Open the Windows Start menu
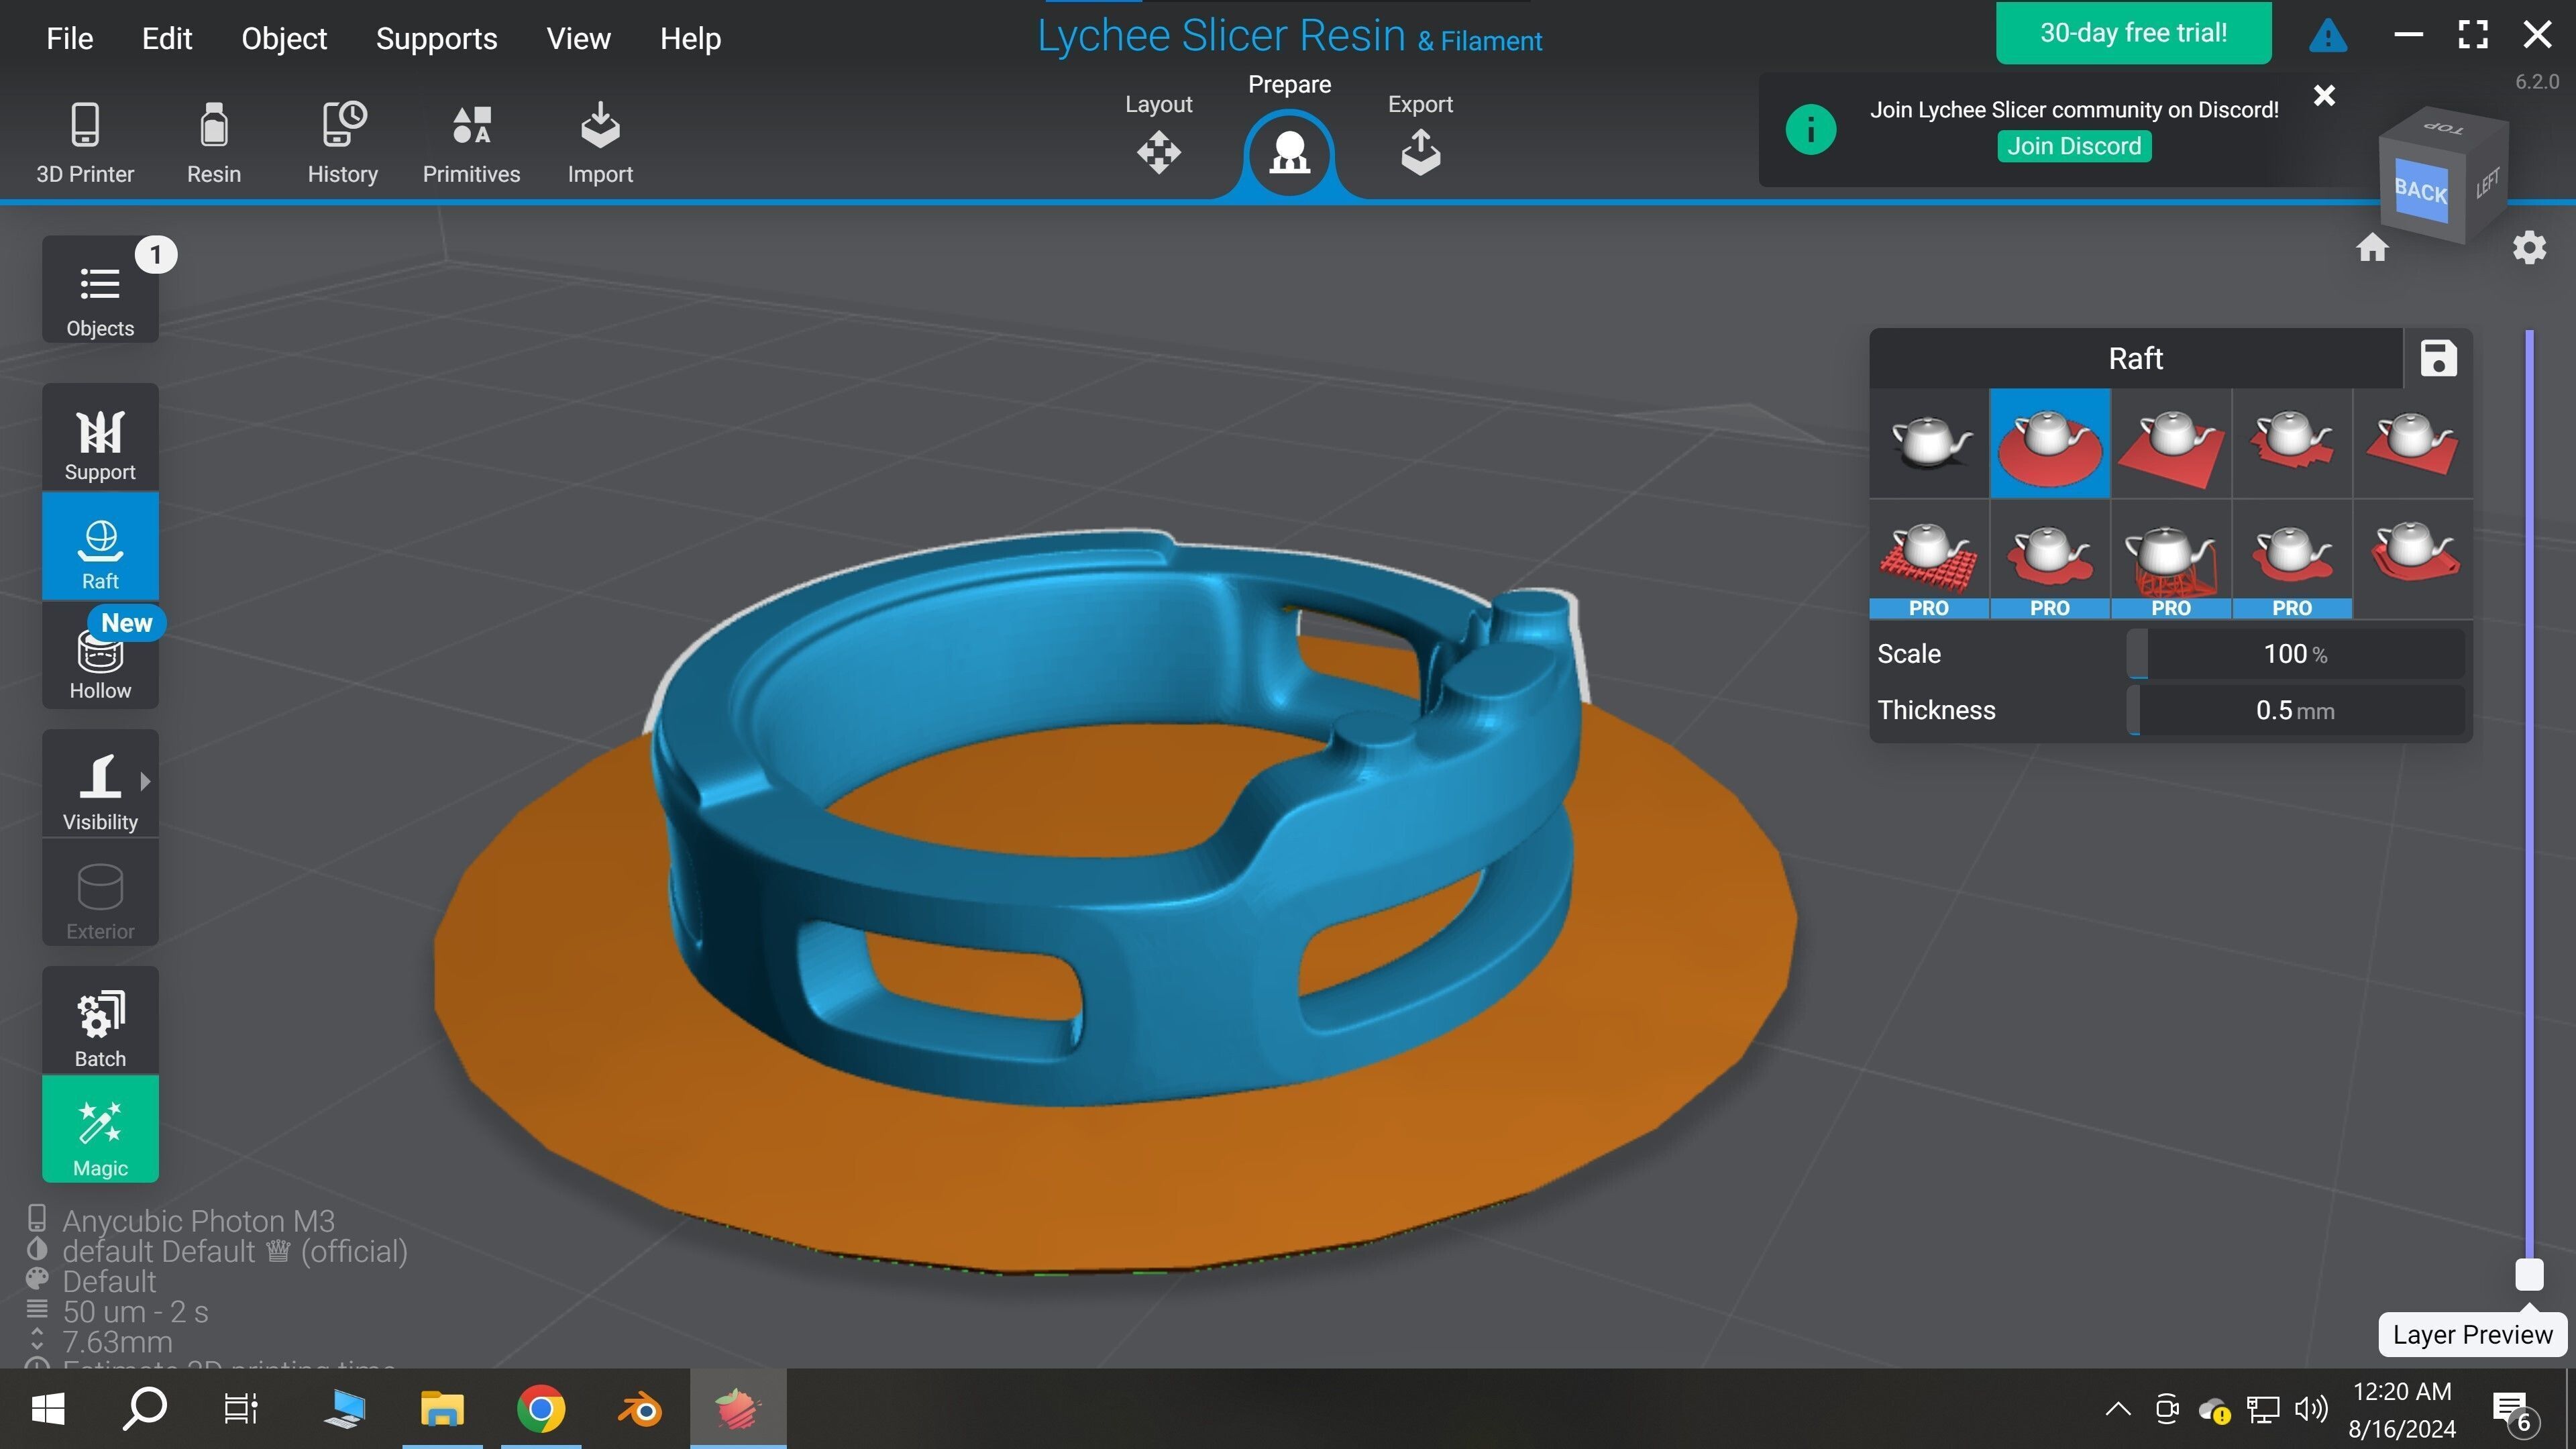Screen dimensions: 2576x1449 (47, 1409)
